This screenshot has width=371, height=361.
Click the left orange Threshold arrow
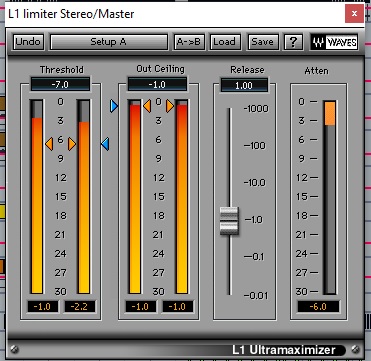[49, 144]
